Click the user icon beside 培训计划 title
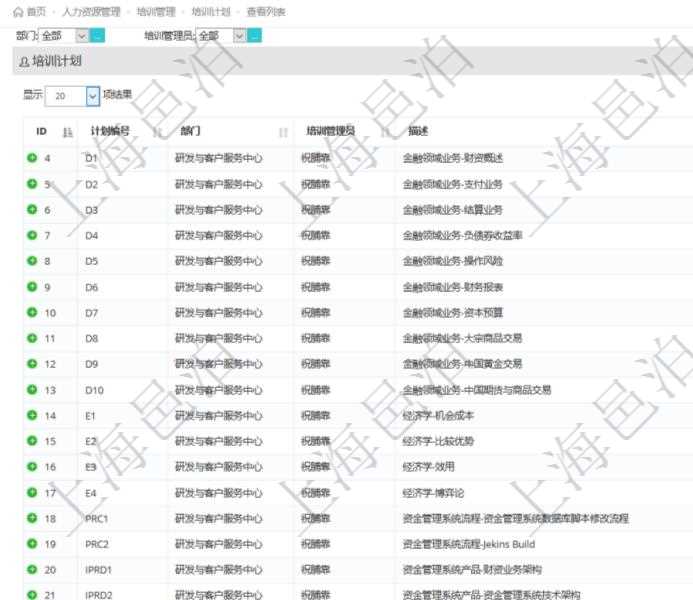693x600 pixels. click(x=24, y=62)
